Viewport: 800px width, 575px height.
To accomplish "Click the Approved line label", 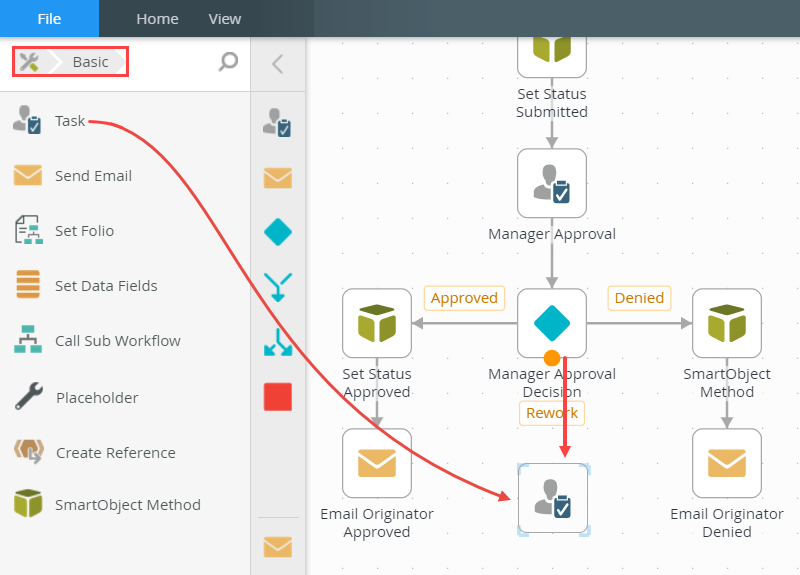I will 464,298.
